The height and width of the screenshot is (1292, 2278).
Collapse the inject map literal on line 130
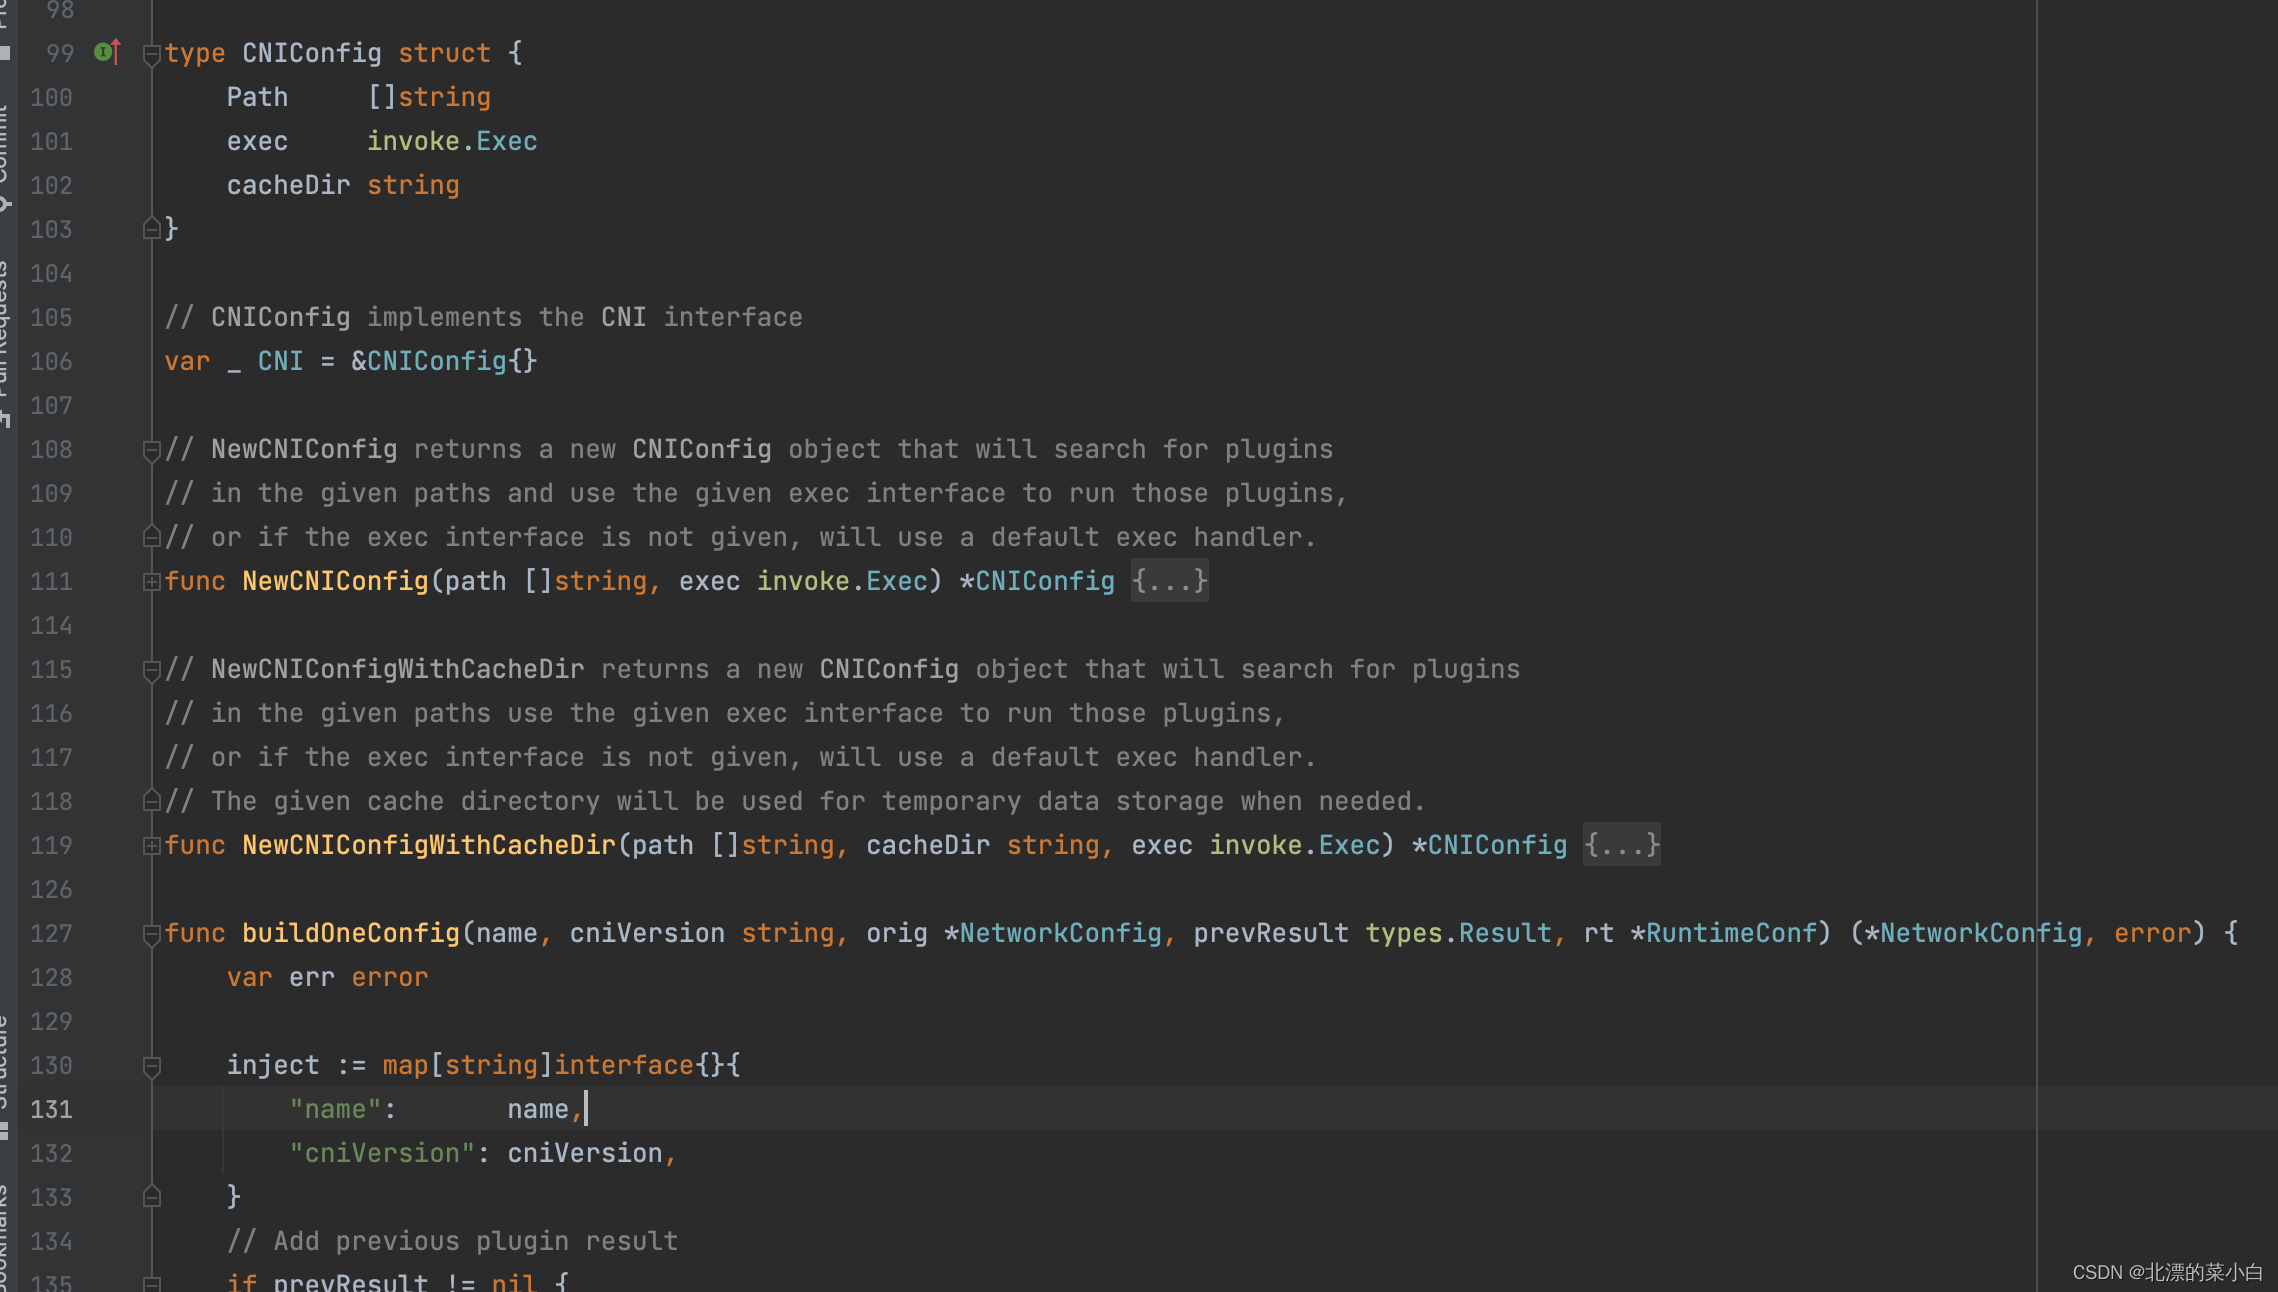click(x=152, y=1066)
